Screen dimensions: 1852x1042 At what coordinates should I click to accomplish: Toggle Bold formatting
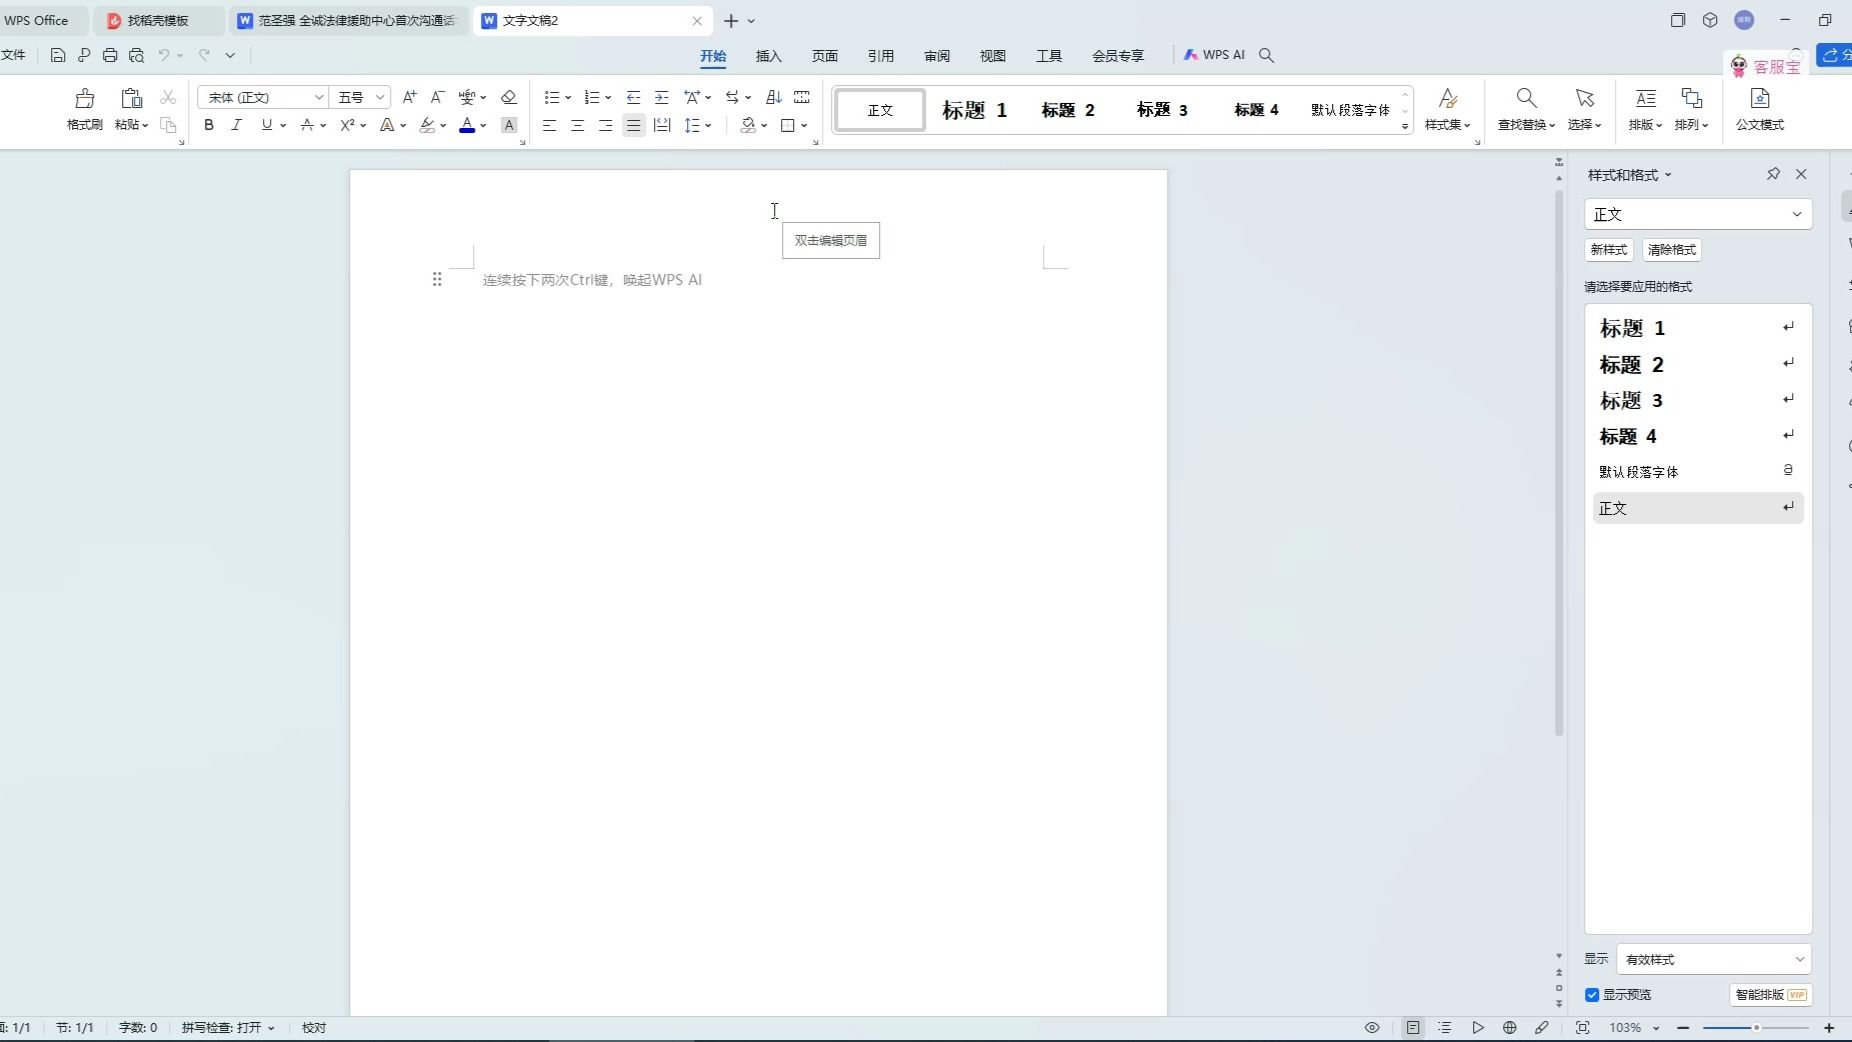[x=209, y=125]
